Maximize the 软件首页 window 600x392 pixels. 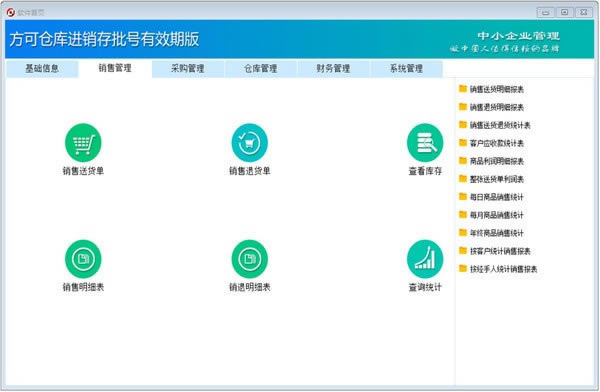point(564,12)
